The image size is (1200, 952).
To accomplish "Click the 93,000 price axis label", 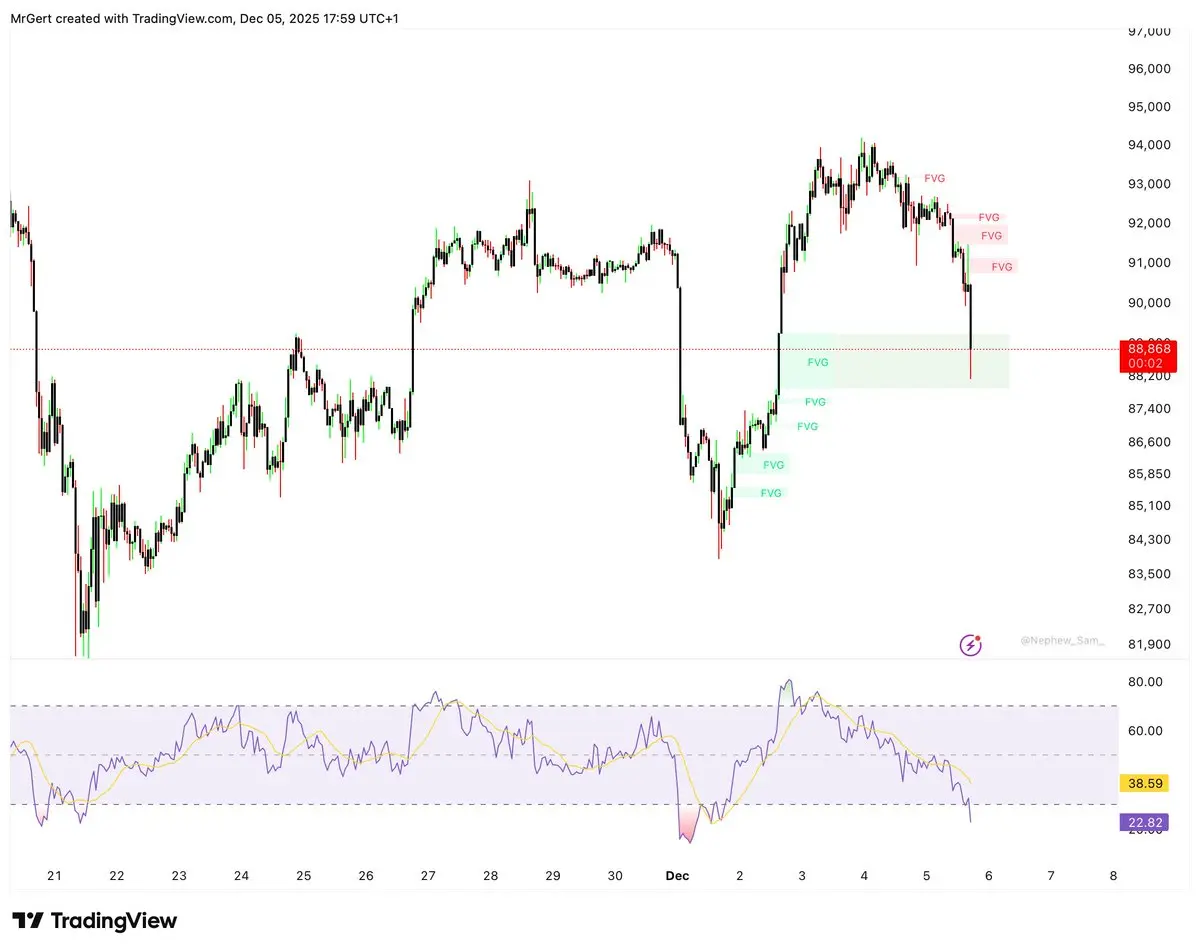I will 1149,184.
